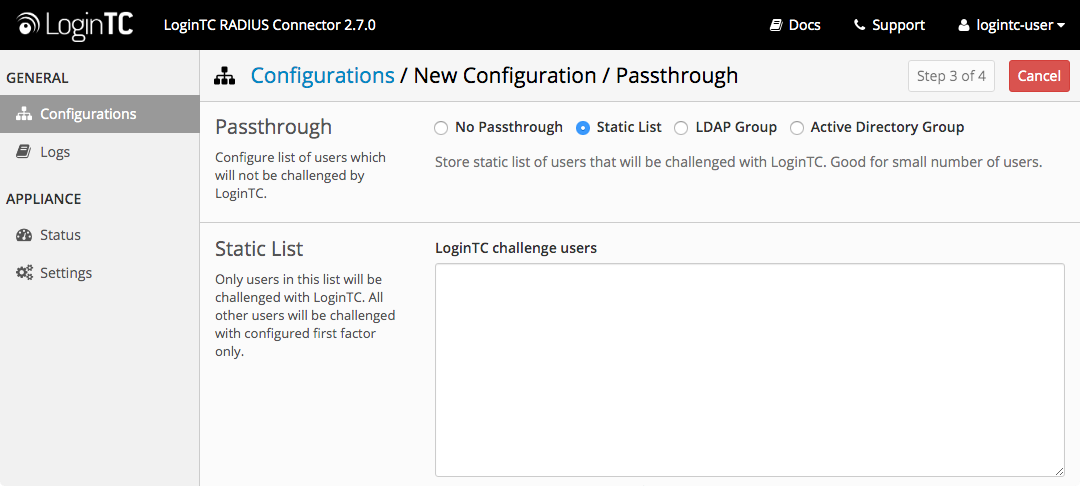Select the No Passthrough radio option
The width and height of the screenshot is (1080, 486).
441,128
